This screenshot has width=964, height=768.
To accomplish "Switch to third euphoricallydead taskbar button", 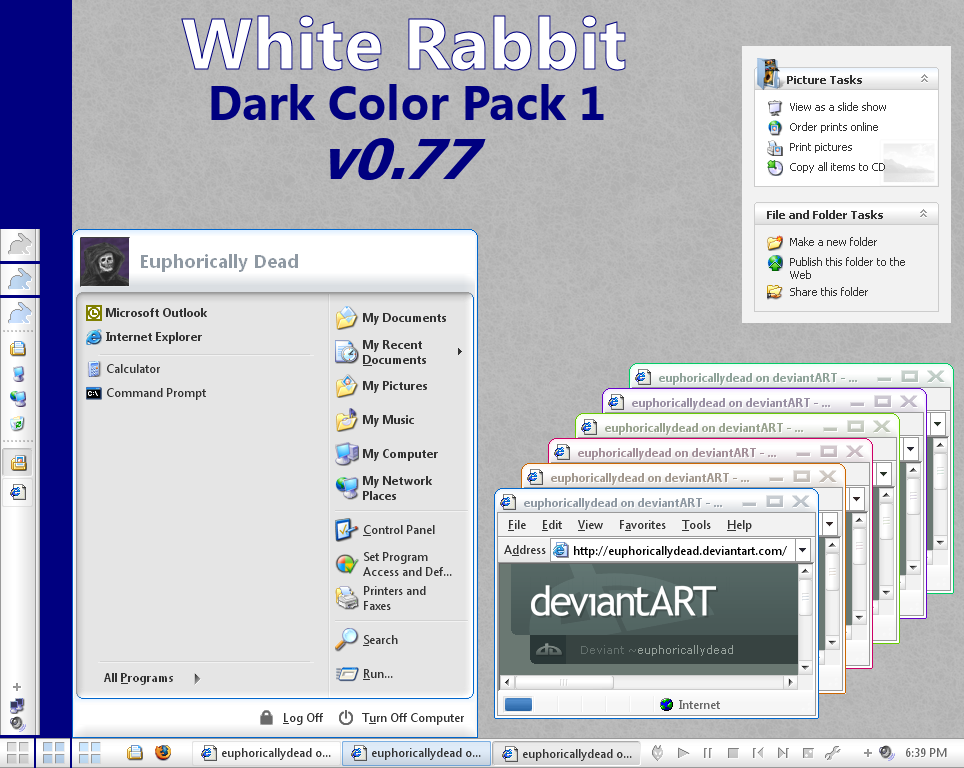I will (x=567, y=753).
